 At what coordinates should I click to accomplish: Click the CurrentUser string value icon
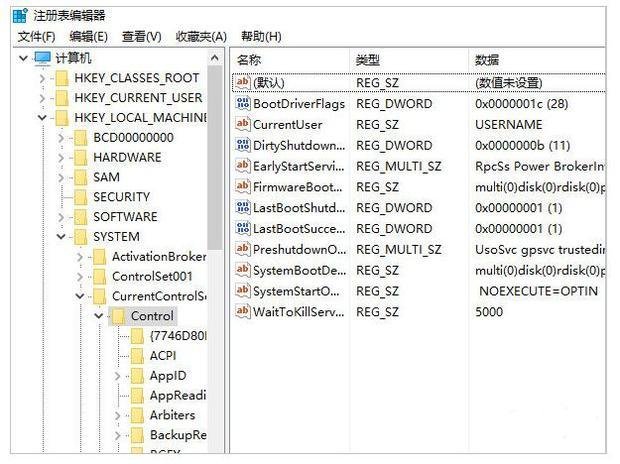[242, 124]
